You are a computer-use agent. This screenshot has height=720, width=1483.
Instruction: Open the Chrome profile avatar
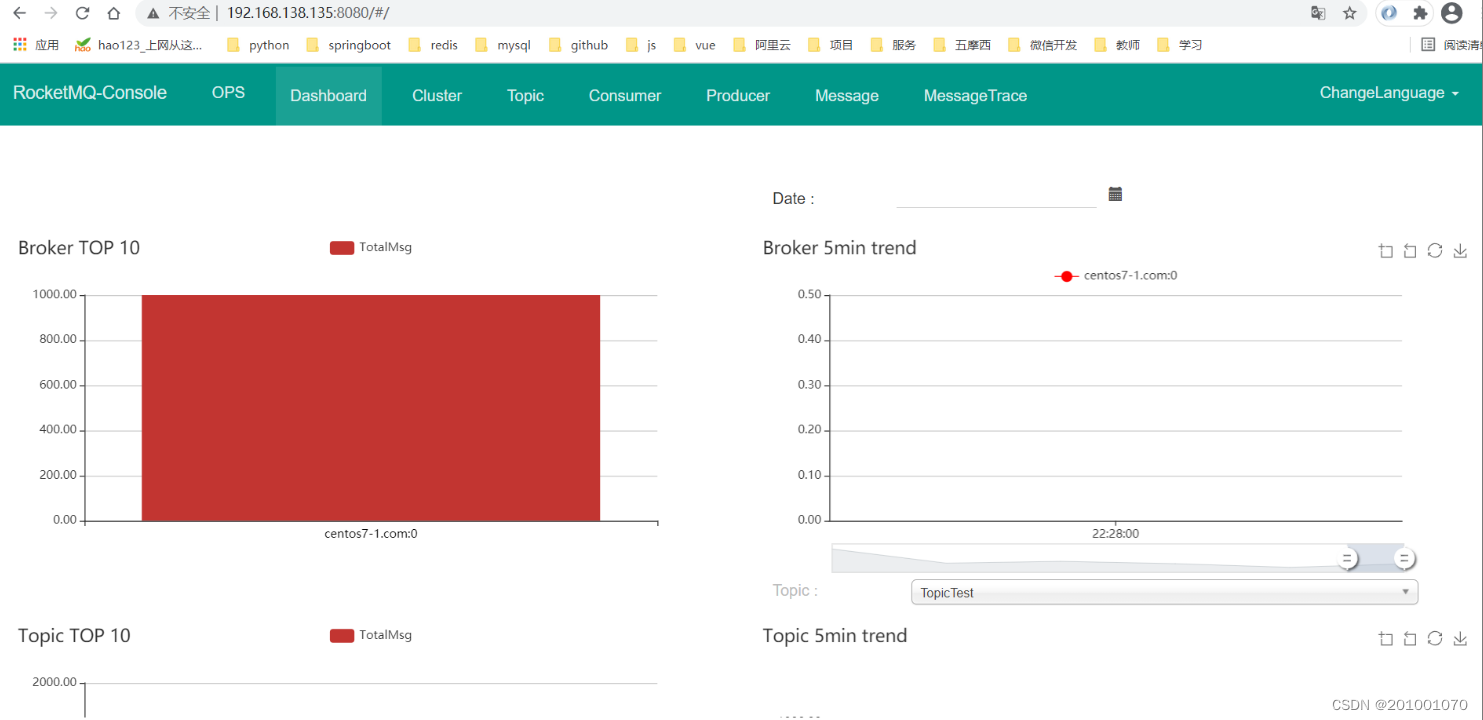point(1452,13)
